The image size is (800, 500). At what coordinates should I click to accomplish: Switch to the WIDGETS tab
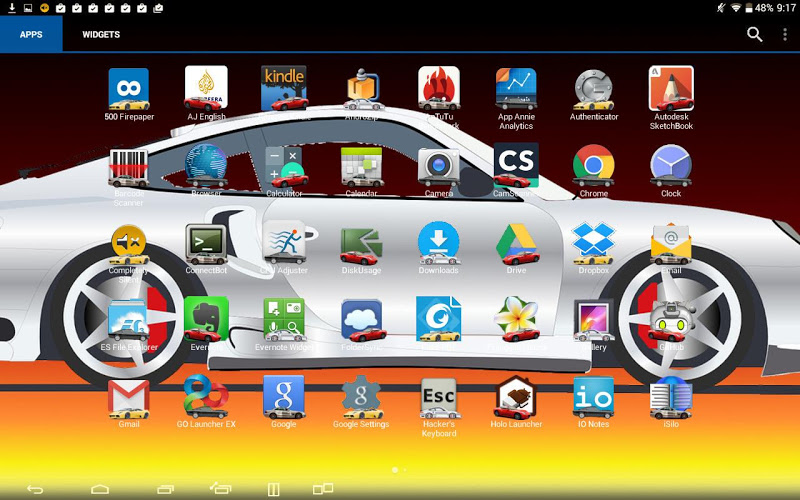pos(101,34)
